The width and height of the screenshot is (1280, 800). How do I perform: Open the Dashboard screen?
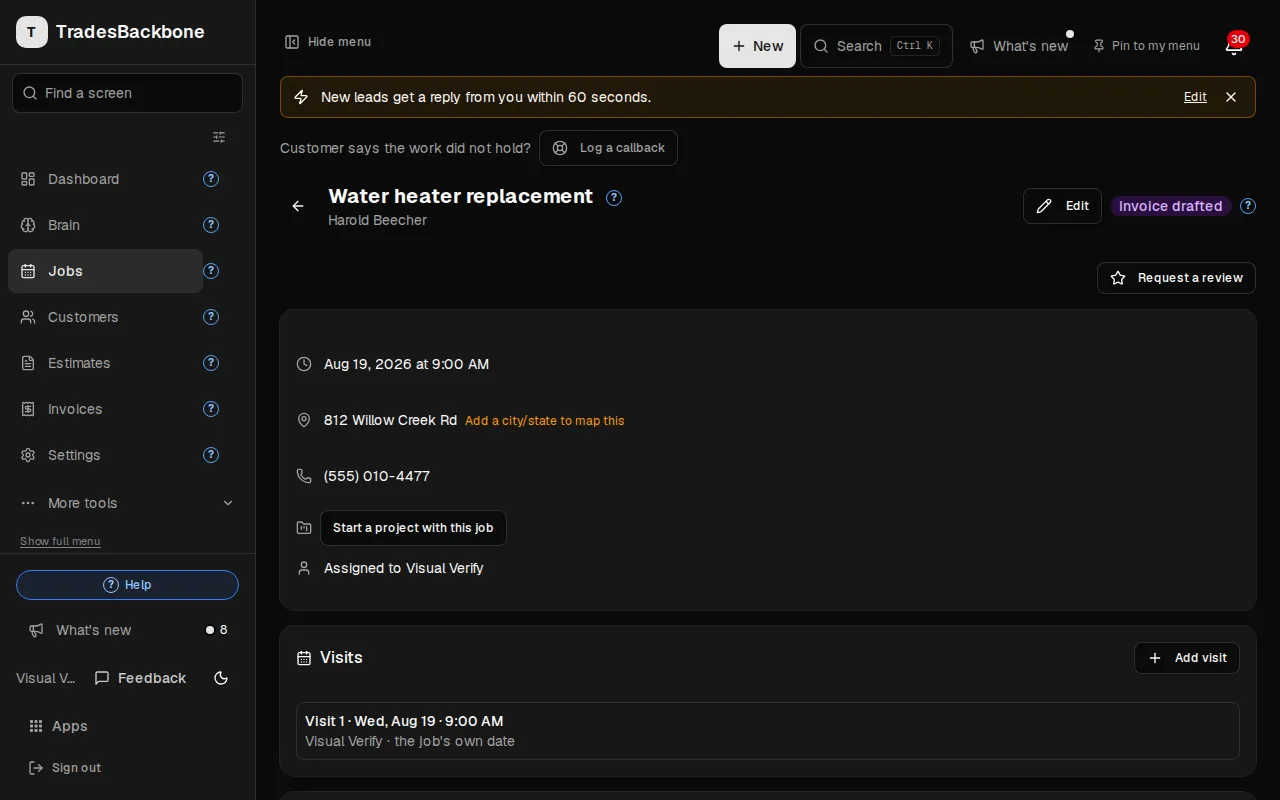coord(105,179)
